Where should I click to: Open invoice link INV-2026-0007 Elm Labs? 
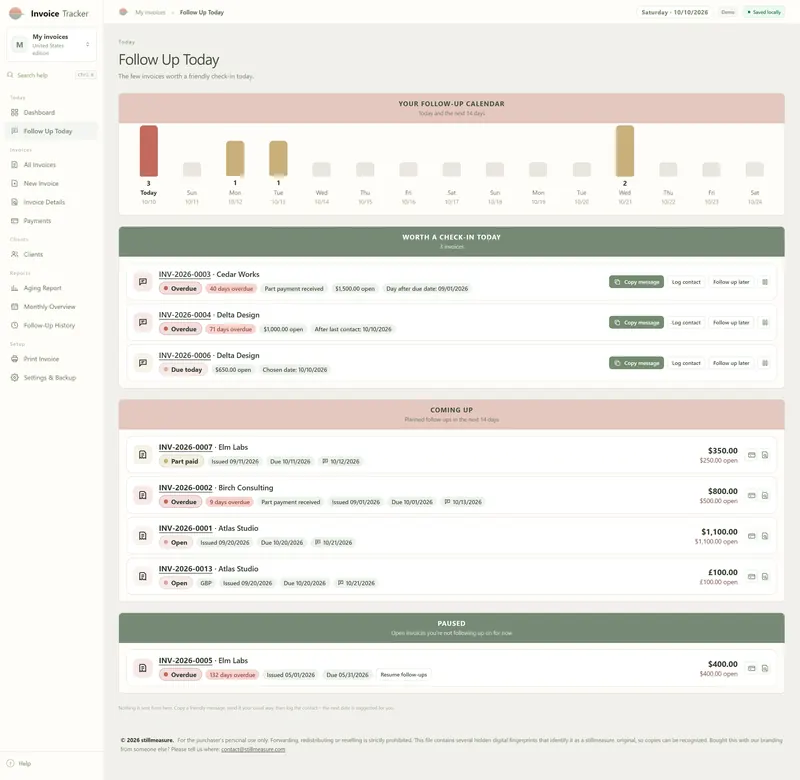coord(185,447)
